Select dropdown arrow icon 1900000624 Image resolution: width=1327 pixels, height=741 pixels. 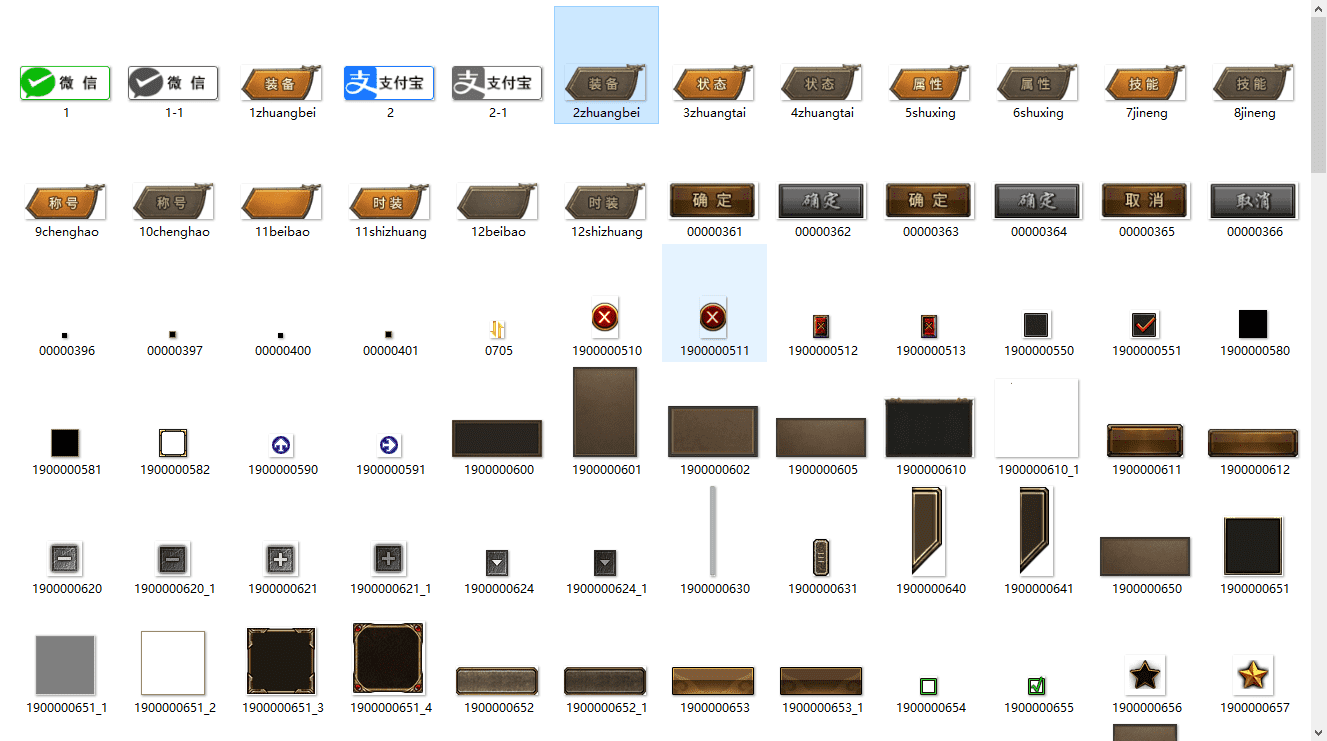pos(497,563)
